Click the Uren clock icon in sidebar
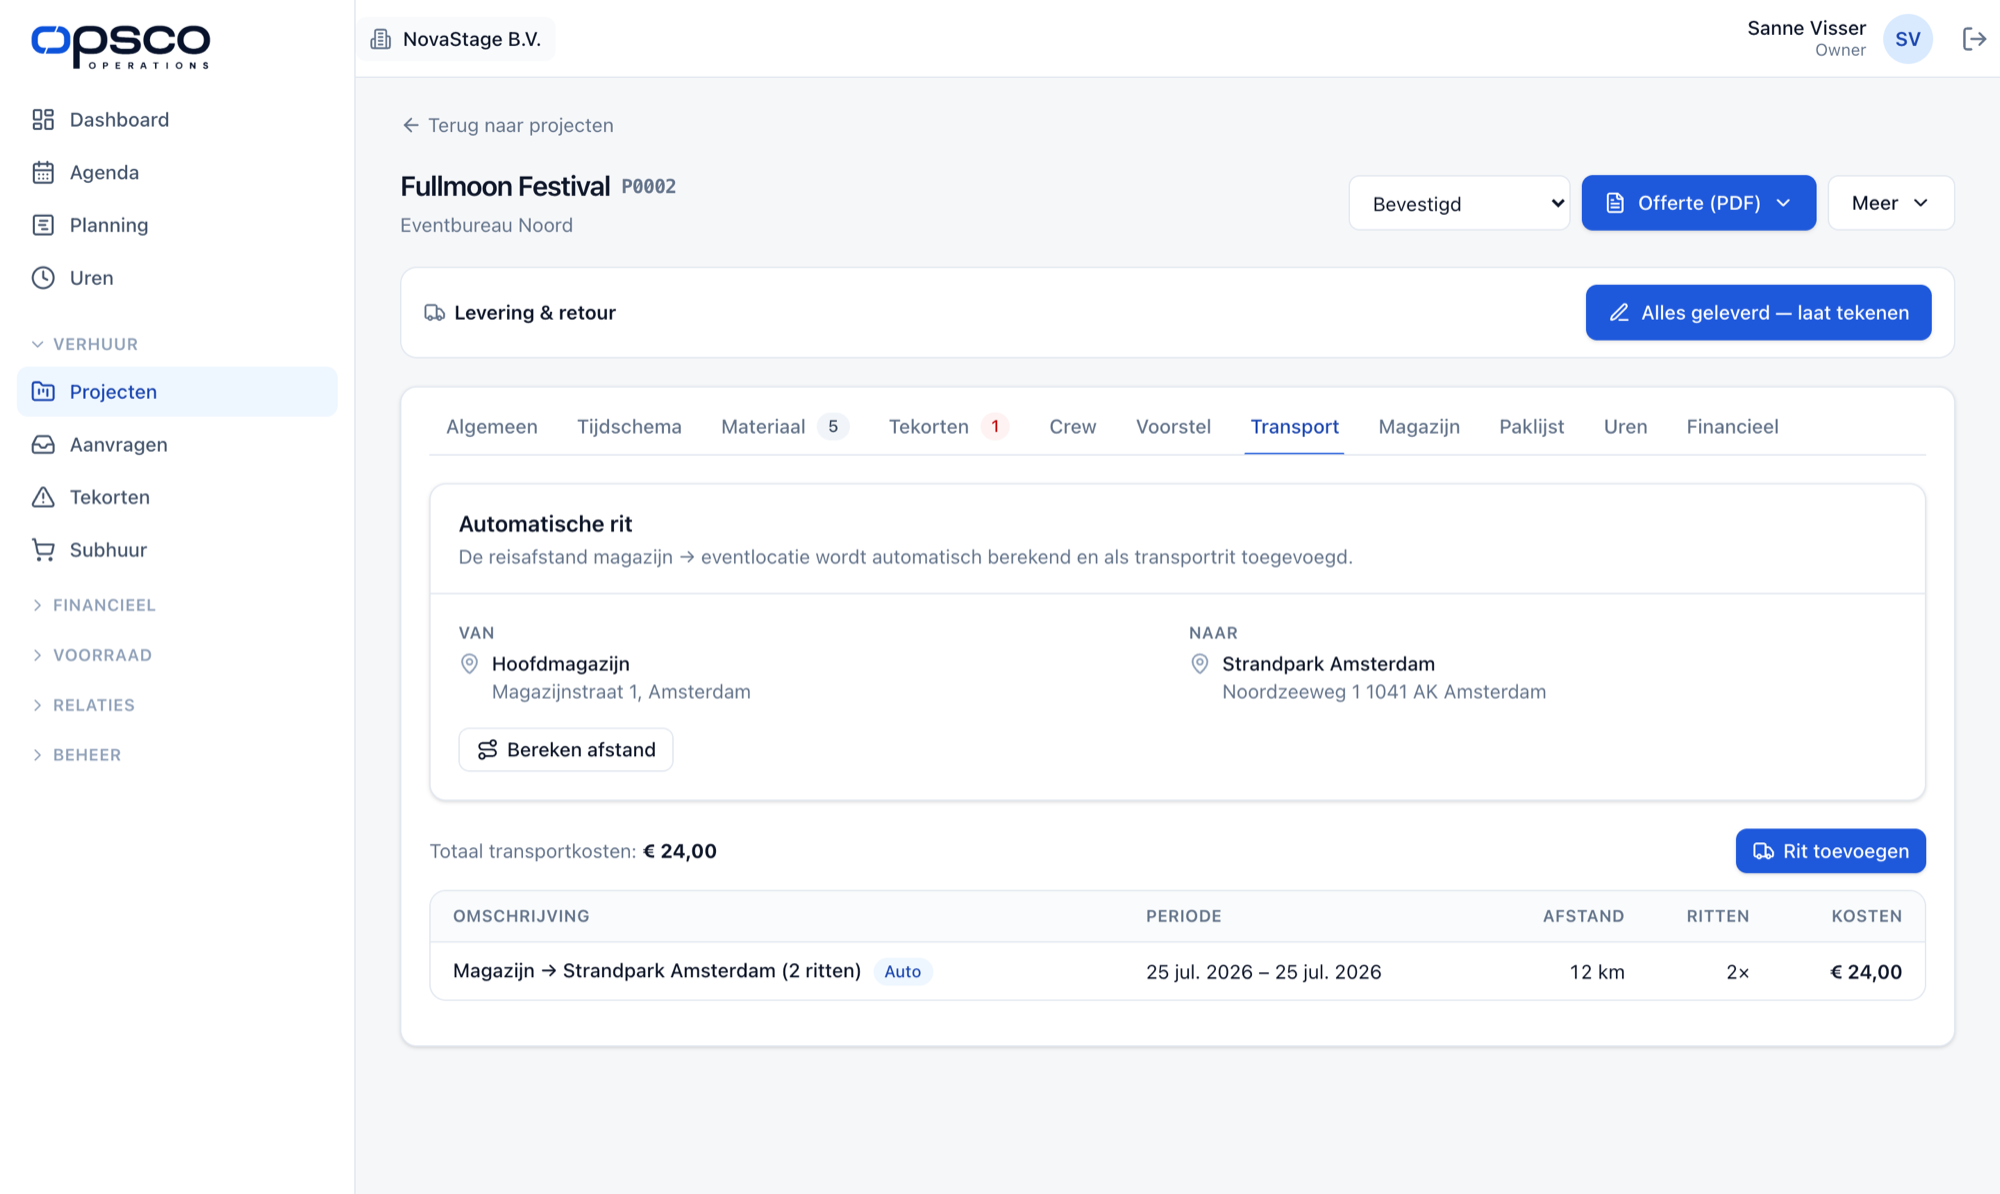This screenshot has width=2000, height=1194. click(43, 278)
